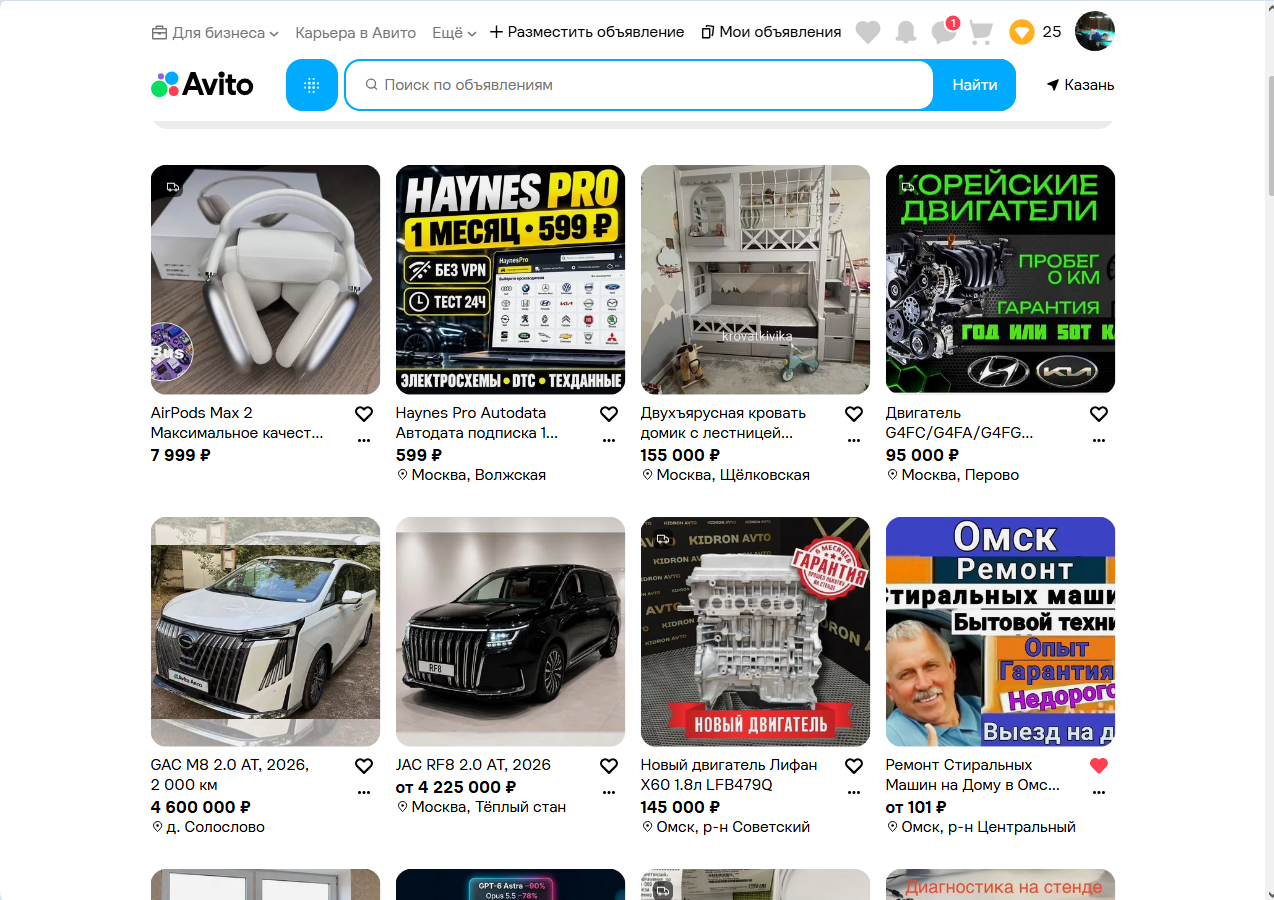Open the all categories grid button
Screen dimensions: 1274x900
[312, 85]
